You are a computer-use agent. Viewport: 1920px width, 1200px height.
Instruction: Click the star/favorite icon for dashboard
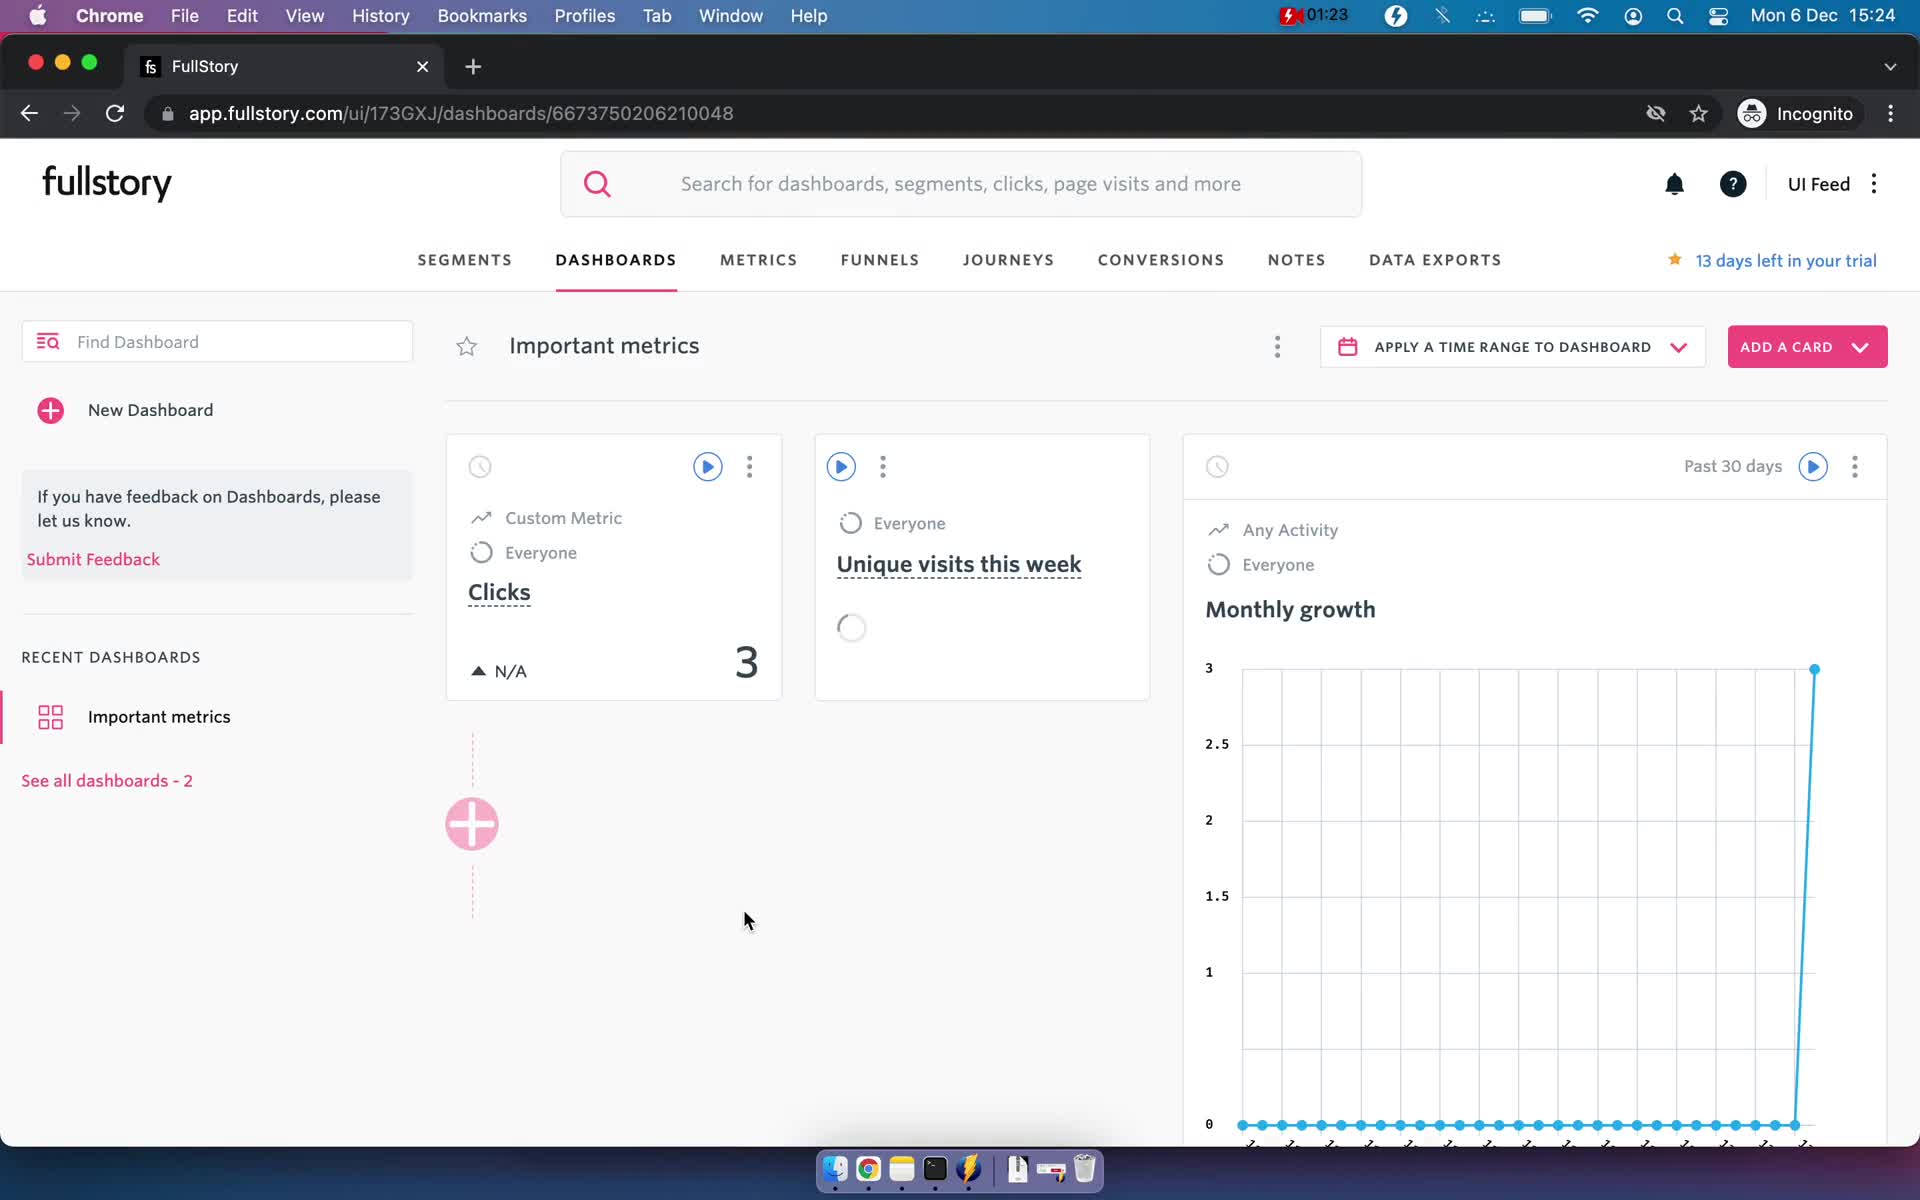click(x=466, y=346)
